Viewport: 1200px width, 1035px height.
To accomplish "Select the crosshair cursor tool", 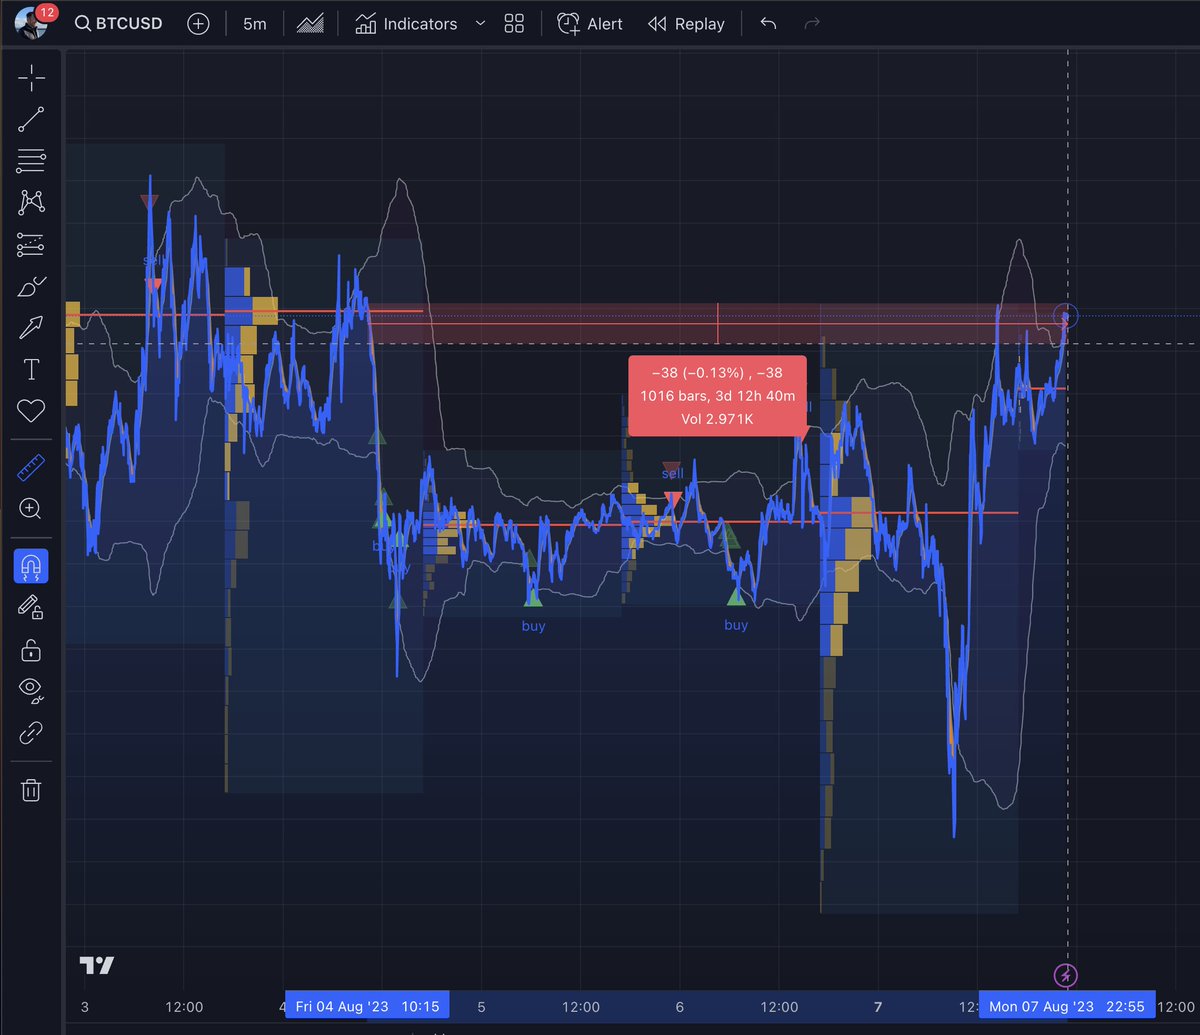I will pyautogui.click(x=31, y=78).
